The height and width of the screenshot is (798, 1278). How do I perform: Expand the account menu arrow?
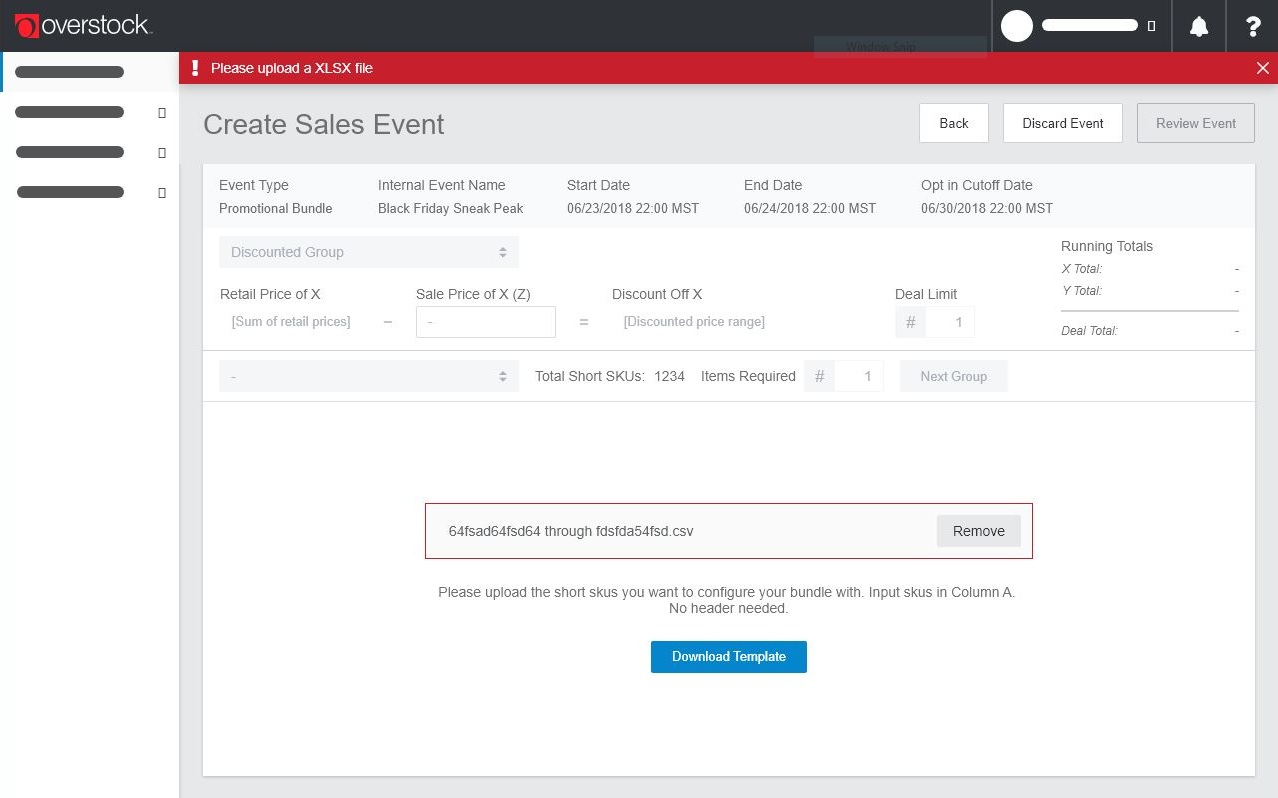[1151, 26]
